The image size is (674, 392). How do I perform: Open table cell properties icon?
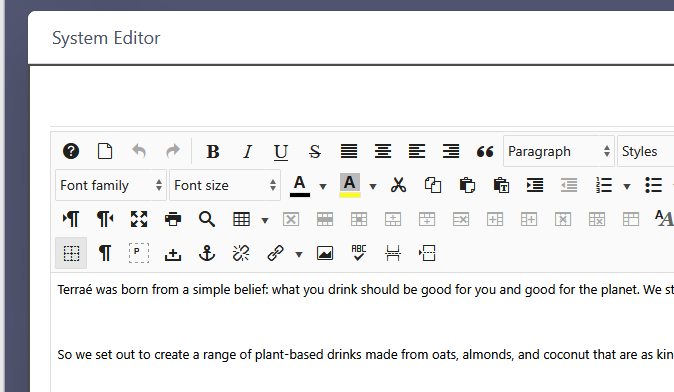tap(359, 219)
